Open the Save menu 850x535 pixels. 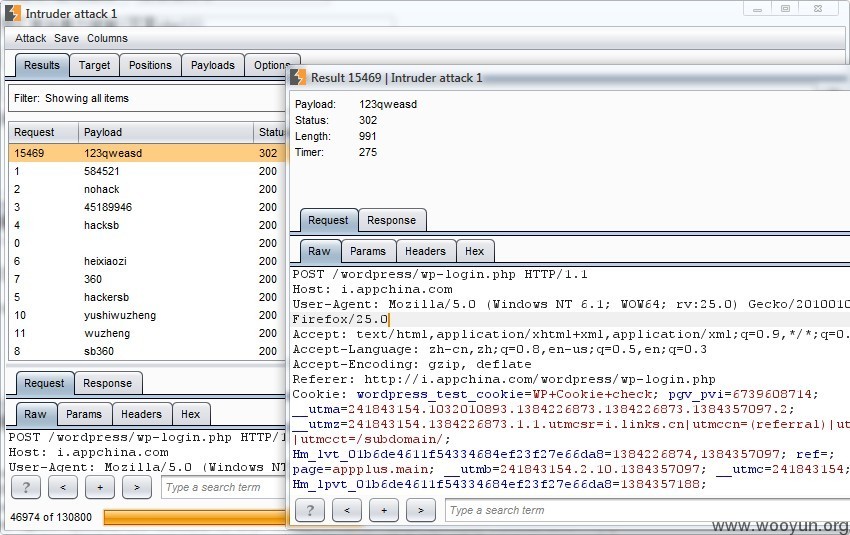pyautogui.click(x=66, y=38)
